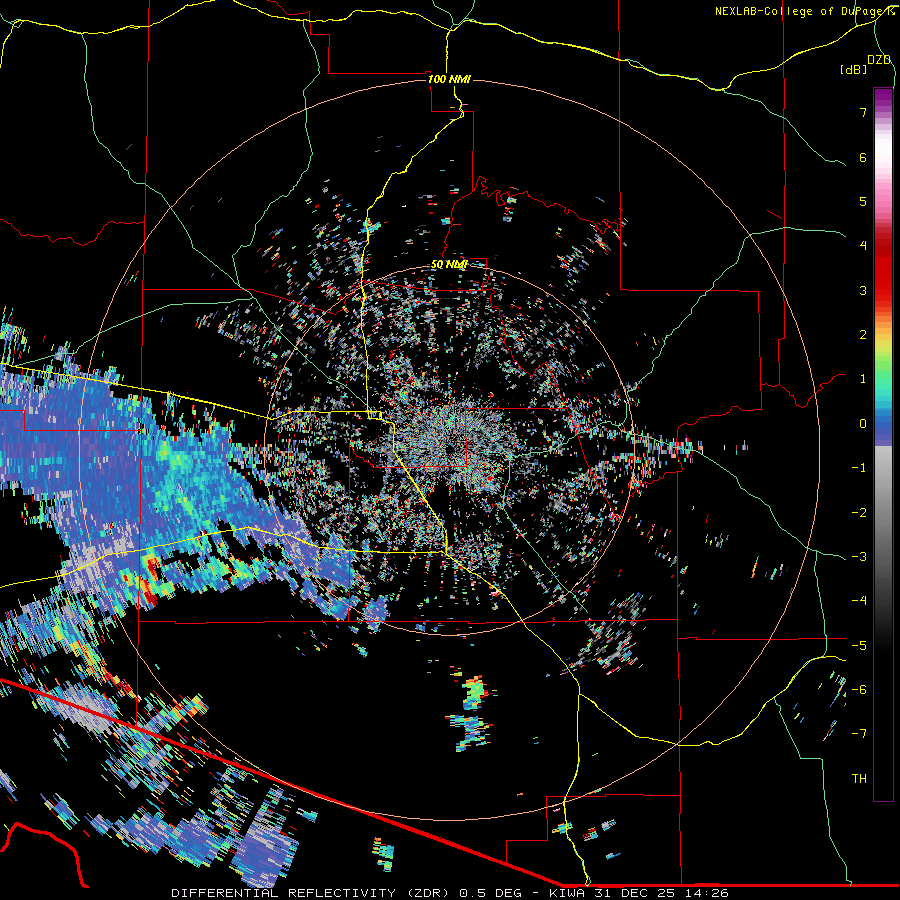Screen dimensions: 900x900
Task: Click the 100 NMI range ring label
Action: click(x=449, y=79)
